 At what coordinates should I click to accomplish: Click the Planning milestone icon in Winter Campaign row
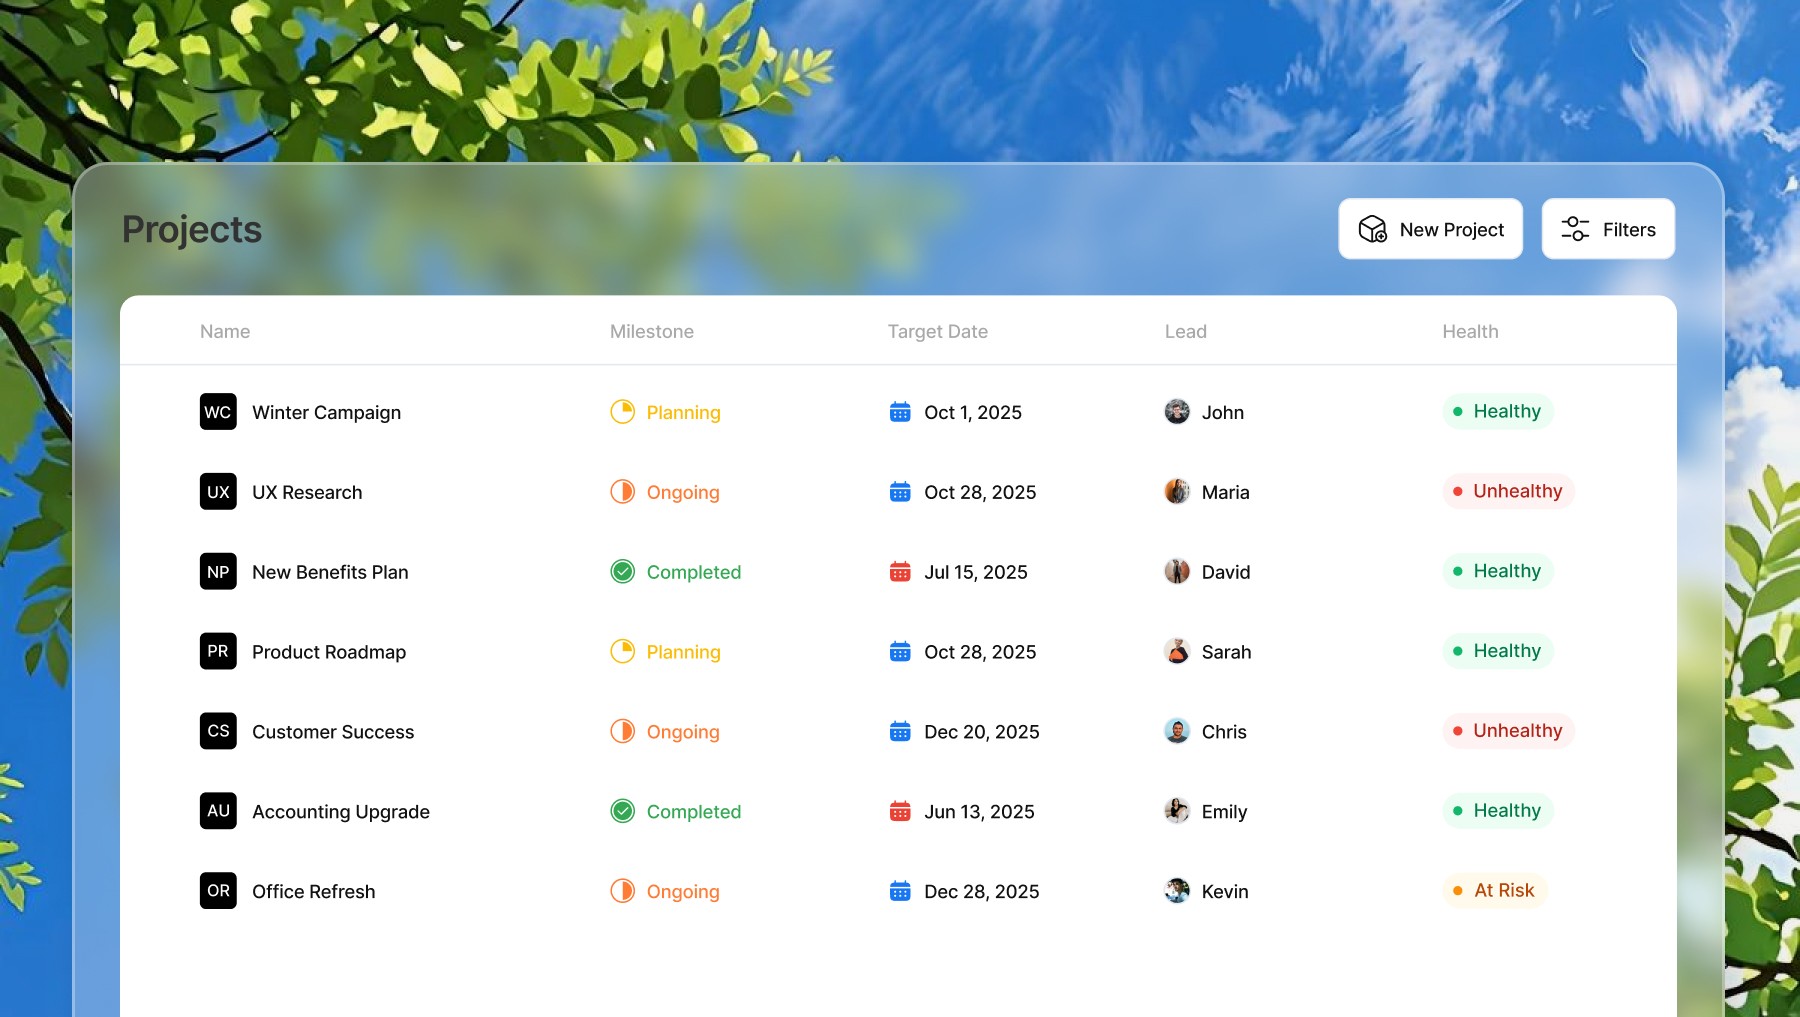[x=623, y=412]
